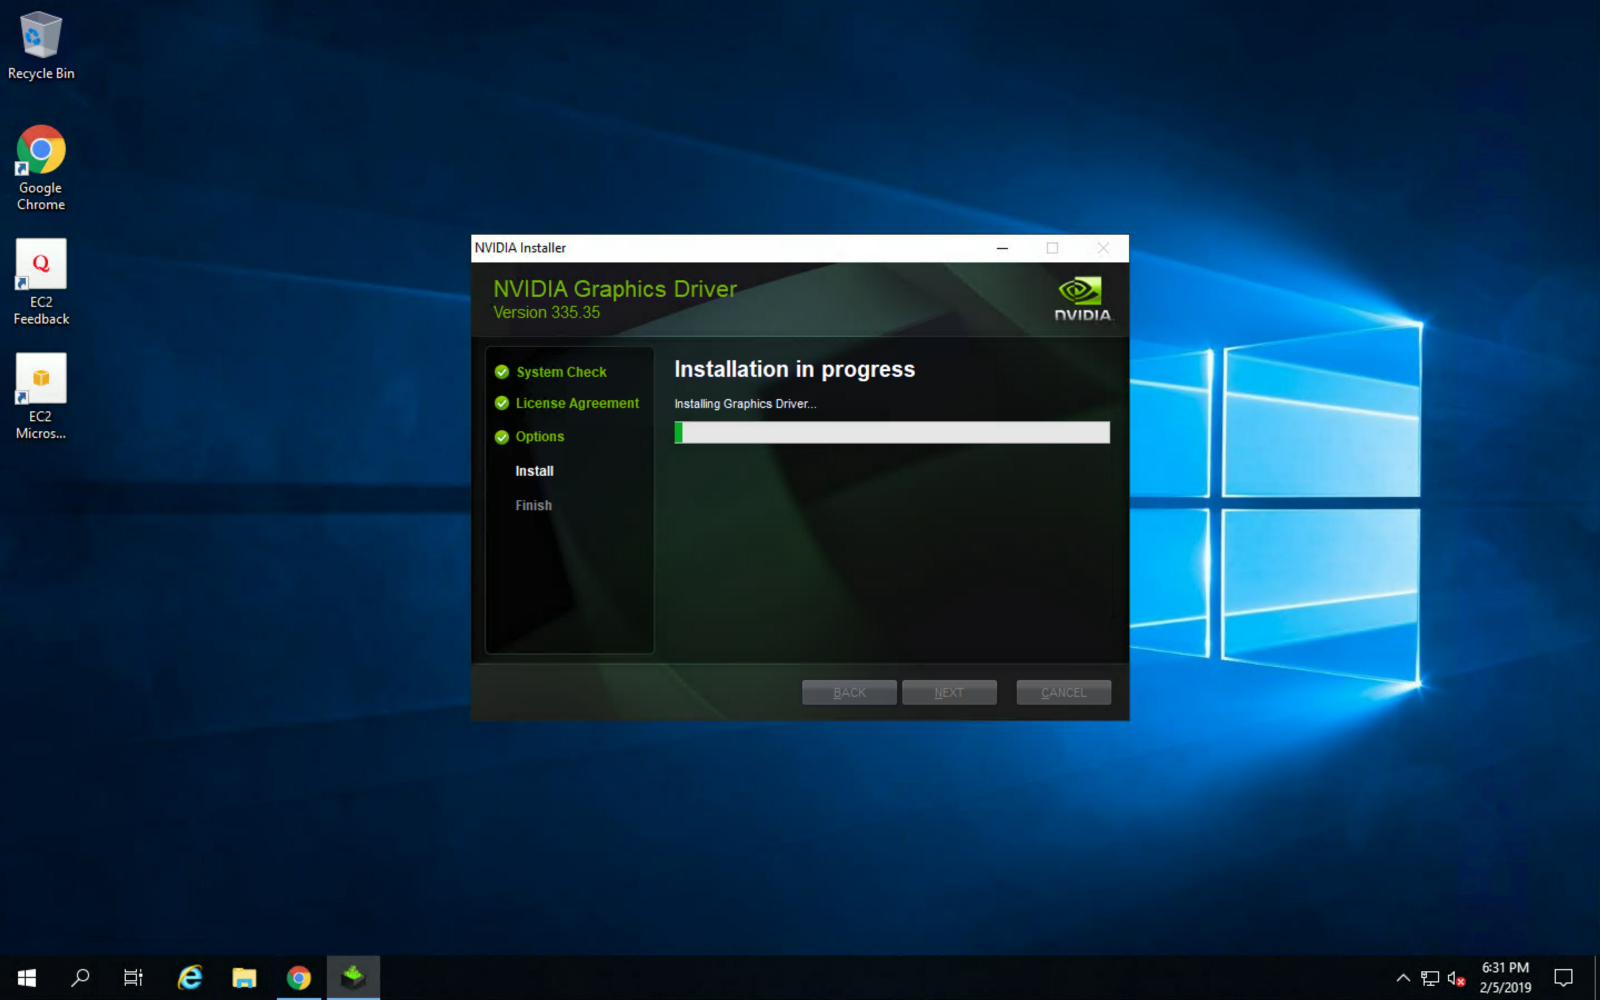Screen dimensions: 1600x1000
Task: Select the Options step in the sidebar
Action: [x=539, y=437]
